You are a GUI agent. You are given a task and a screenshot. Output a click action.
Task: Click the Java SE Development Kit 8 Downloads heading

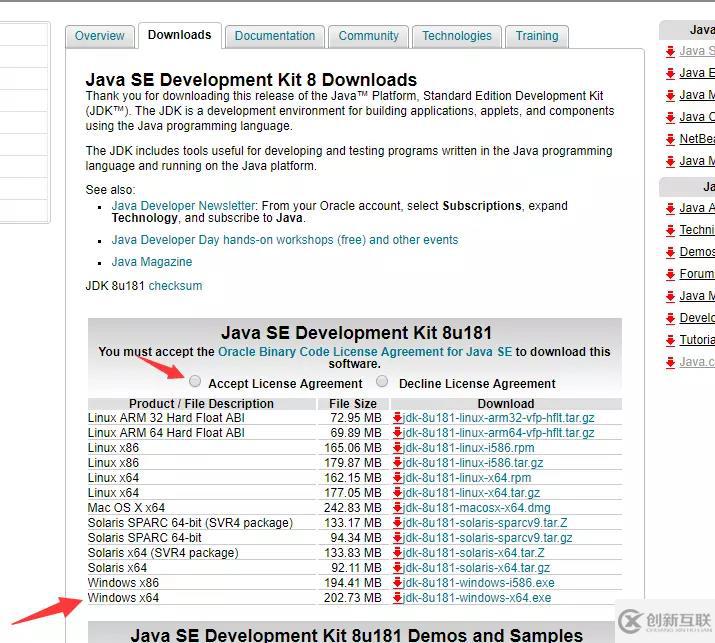(x=251, y=80)
